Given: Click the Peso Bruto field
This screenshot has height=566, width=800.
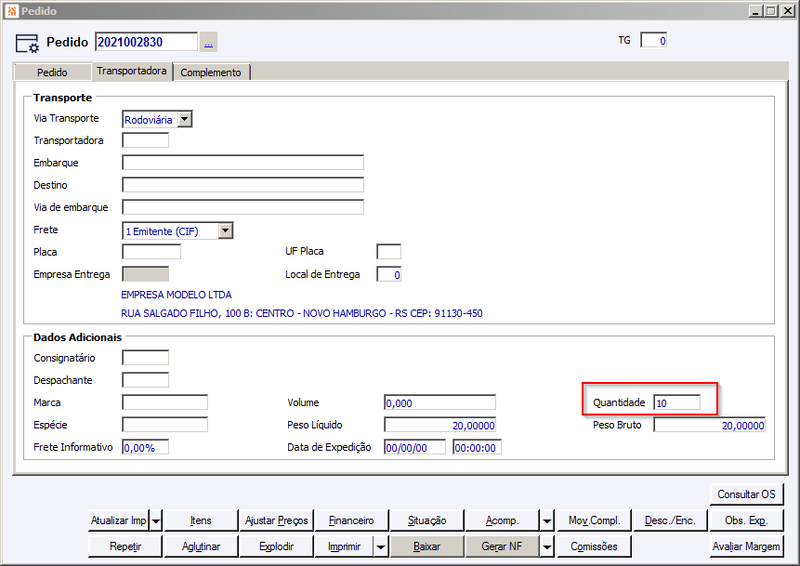Looking at the screenshot, I should pos(710,425).
